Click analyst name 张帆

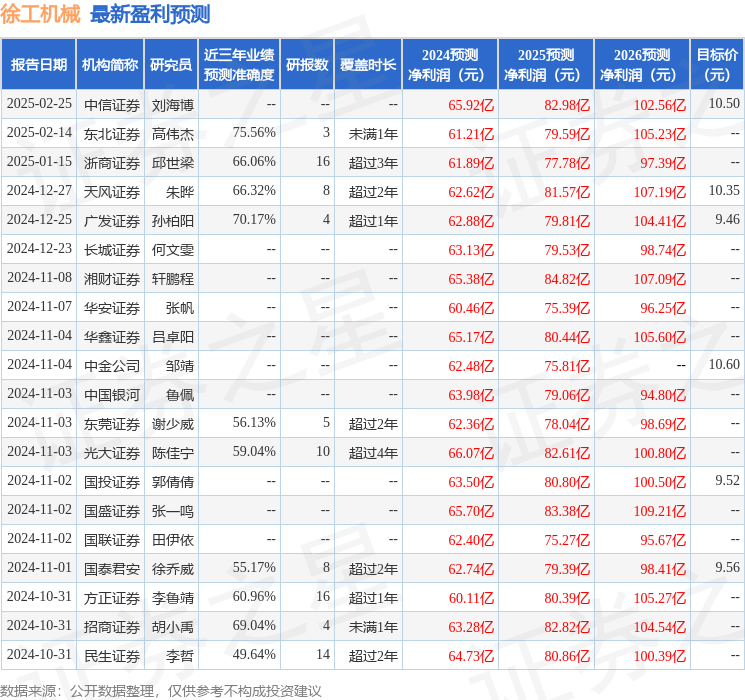[x=180, y=308]
